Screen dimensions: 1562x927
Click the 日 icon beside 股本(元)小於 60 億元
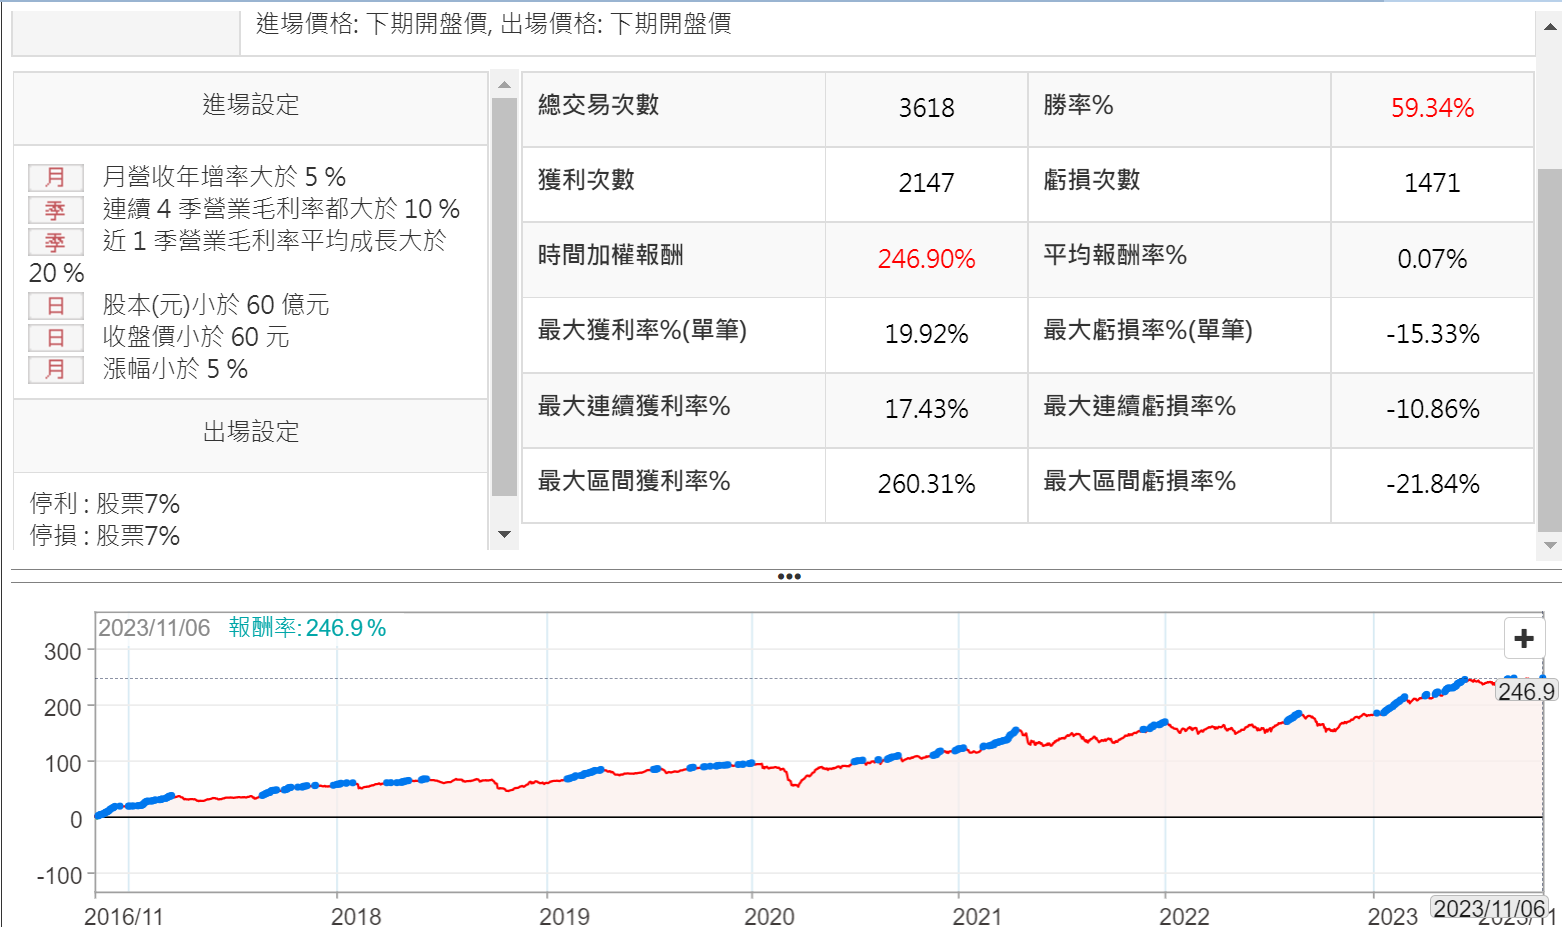[55, 306]
